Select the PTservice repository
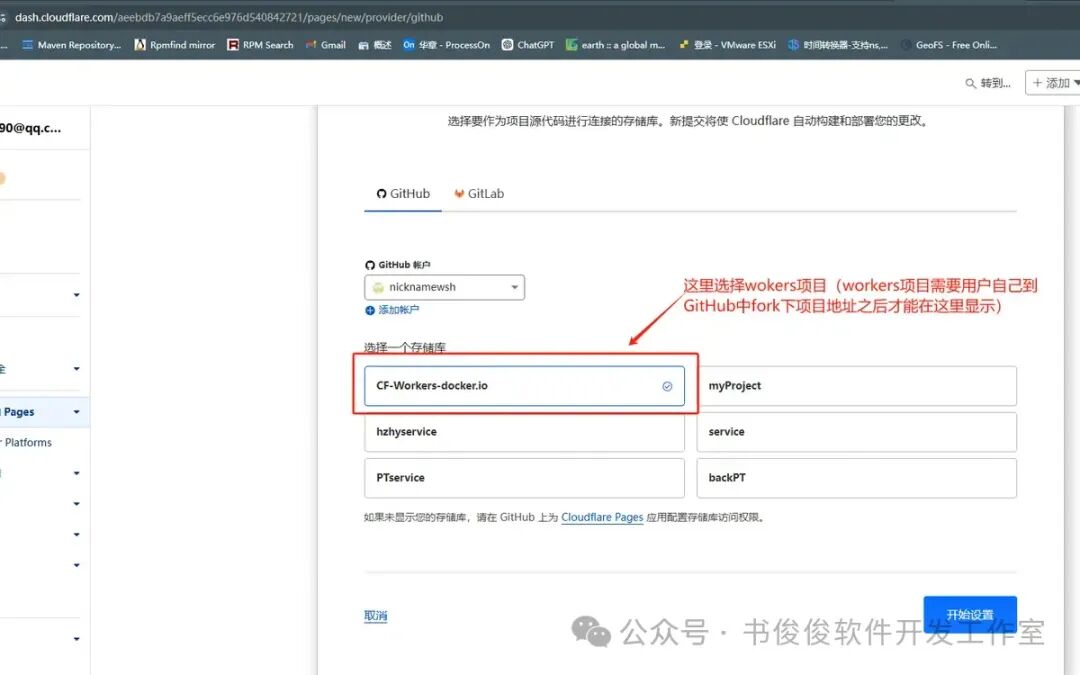 524,478
